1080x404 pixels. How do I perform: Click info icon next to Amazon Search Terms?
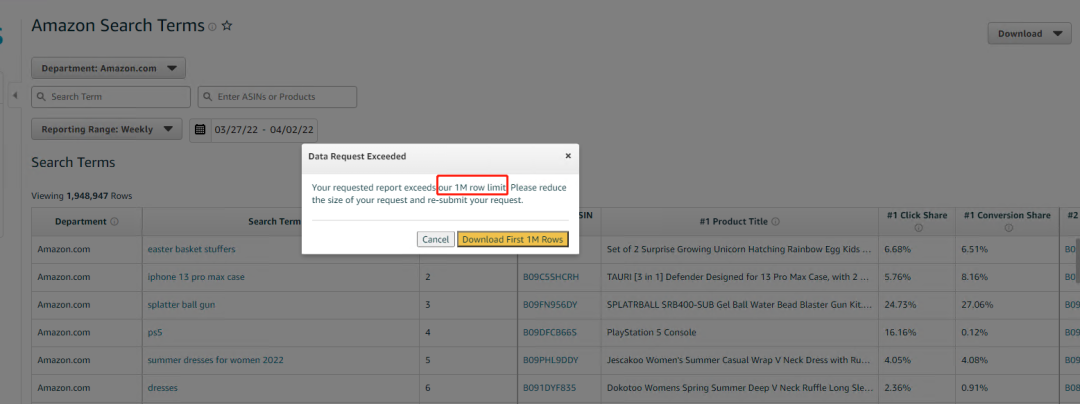(212, 27)
